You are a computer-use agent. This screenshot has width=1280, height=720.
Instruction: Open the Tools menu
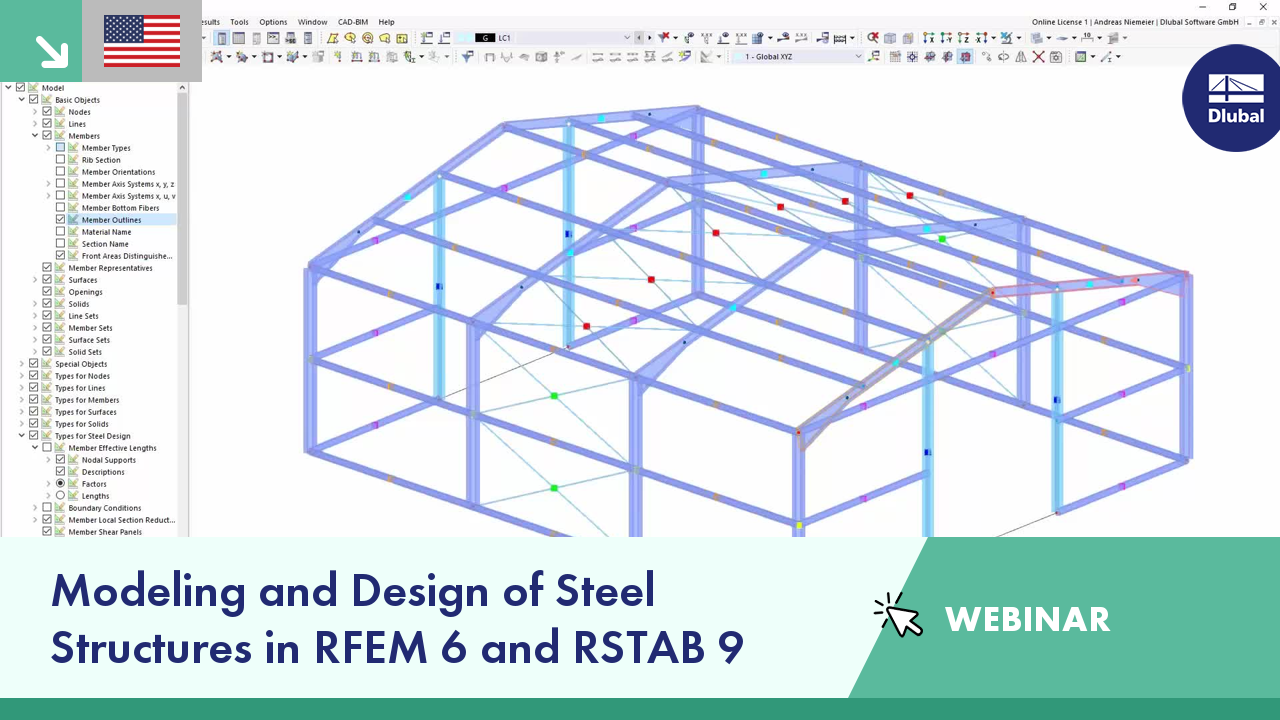pos(239,21)
